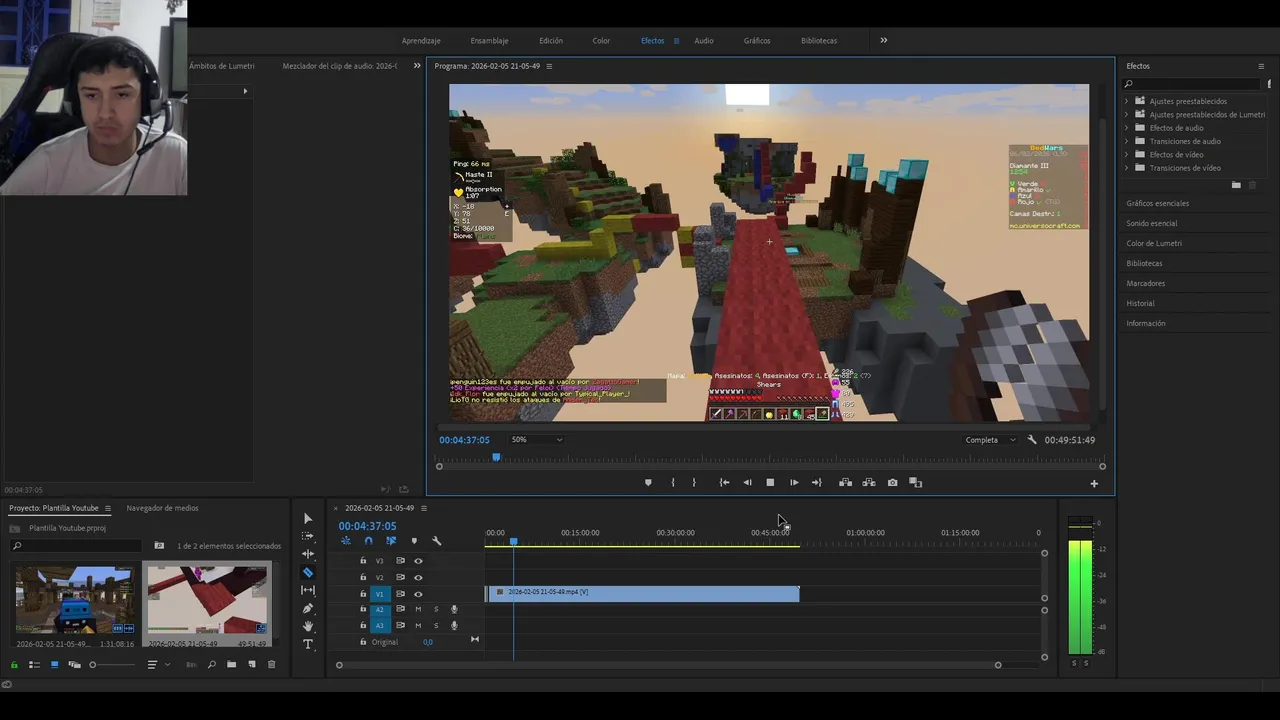
Task: Hide track V2 with eye icon
Action: coord(418,577)
